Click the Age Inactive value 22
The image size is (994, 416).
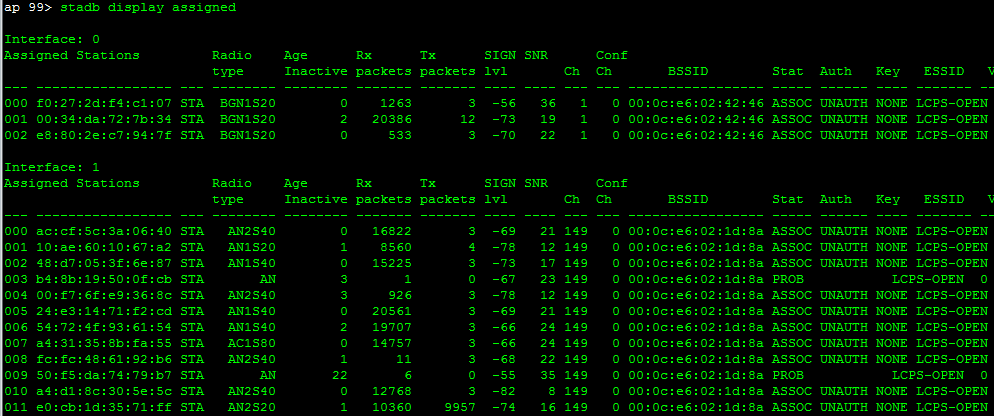(x=340, y=375)
